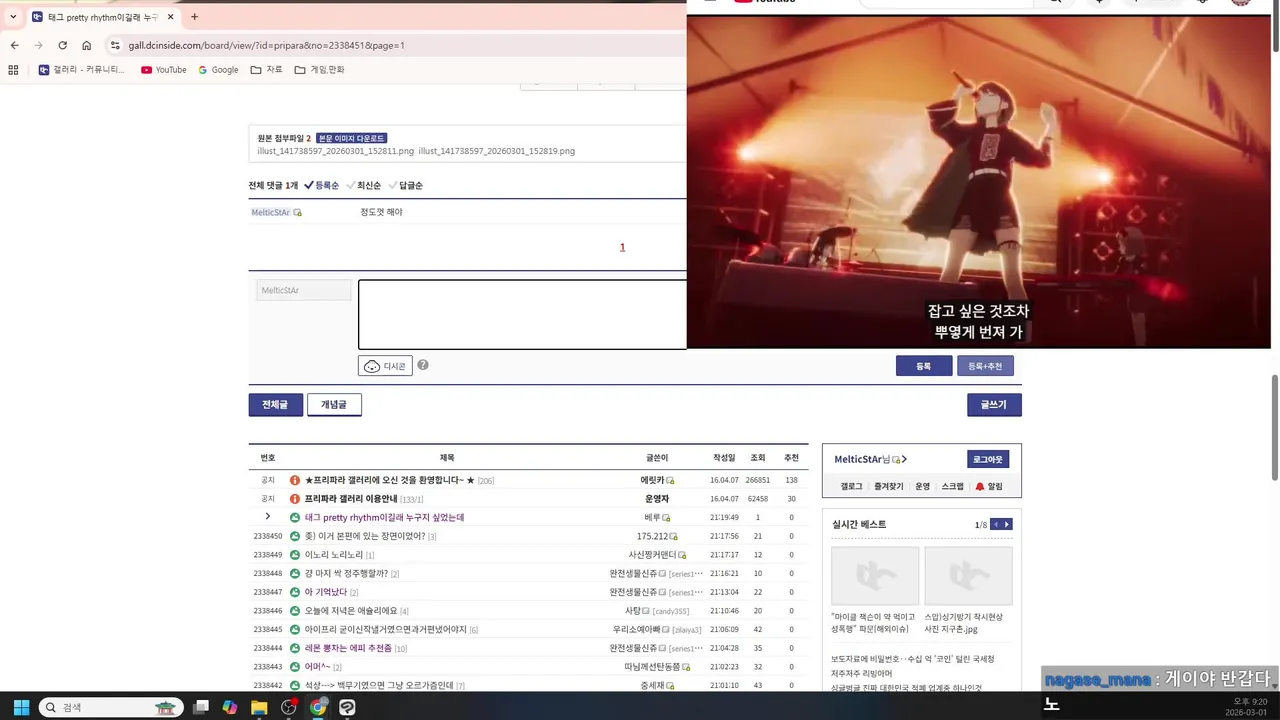Open post 레몬 뽕차는 에피 추천좀

[x=349, y=648]
